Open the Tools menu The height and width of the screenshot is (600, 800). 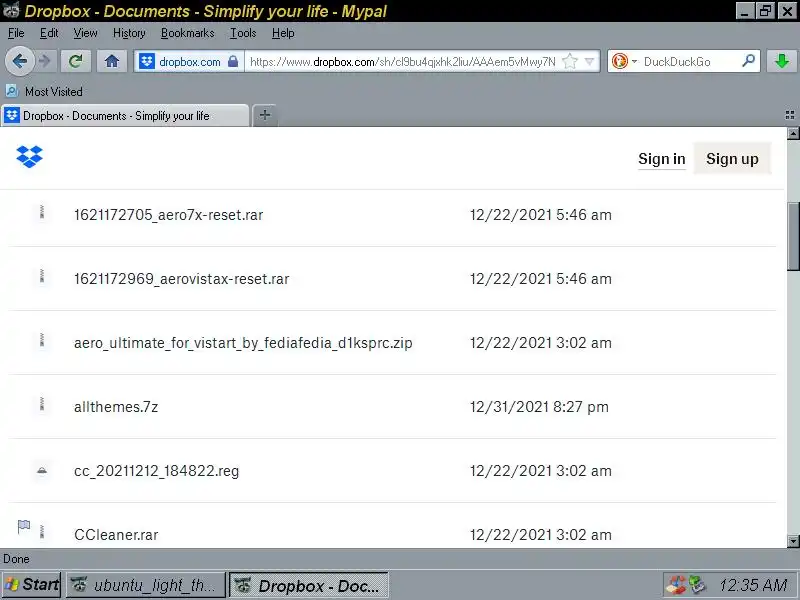[243, 33]
